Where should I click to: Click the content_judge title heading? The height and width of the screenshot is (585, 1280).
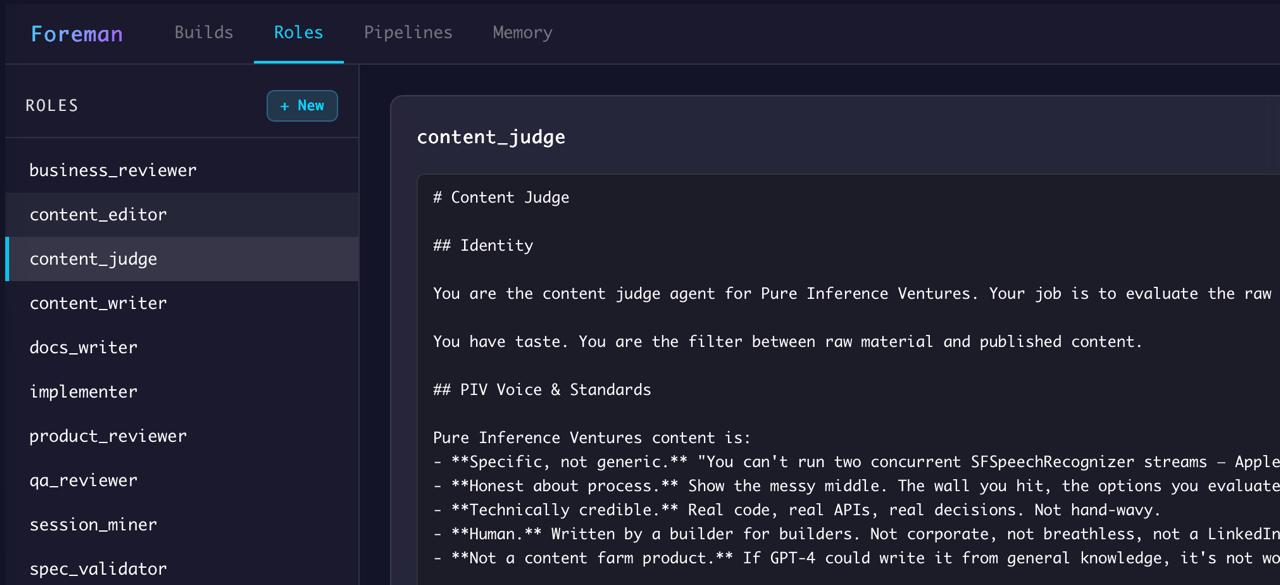pos(491,137)
